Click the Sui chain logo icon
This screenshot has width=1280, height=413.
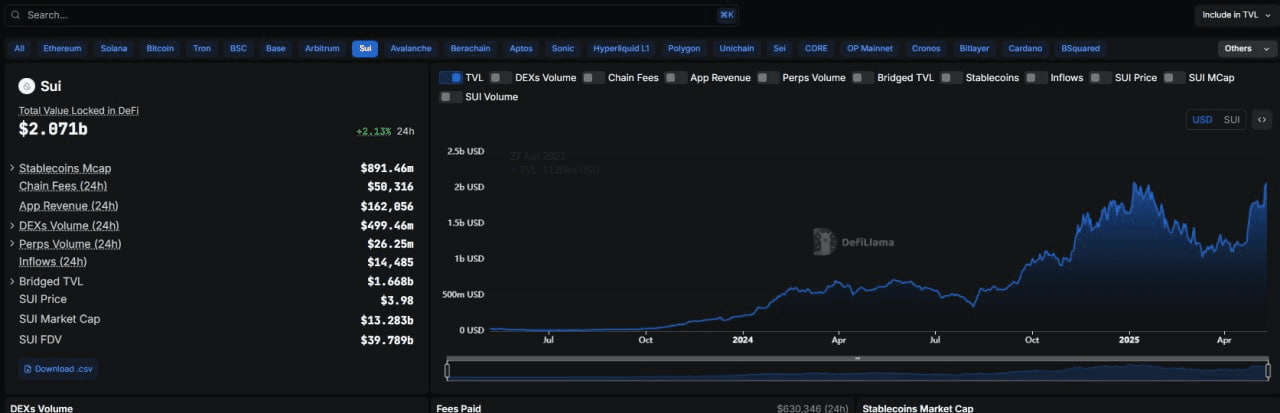point(27,86)
